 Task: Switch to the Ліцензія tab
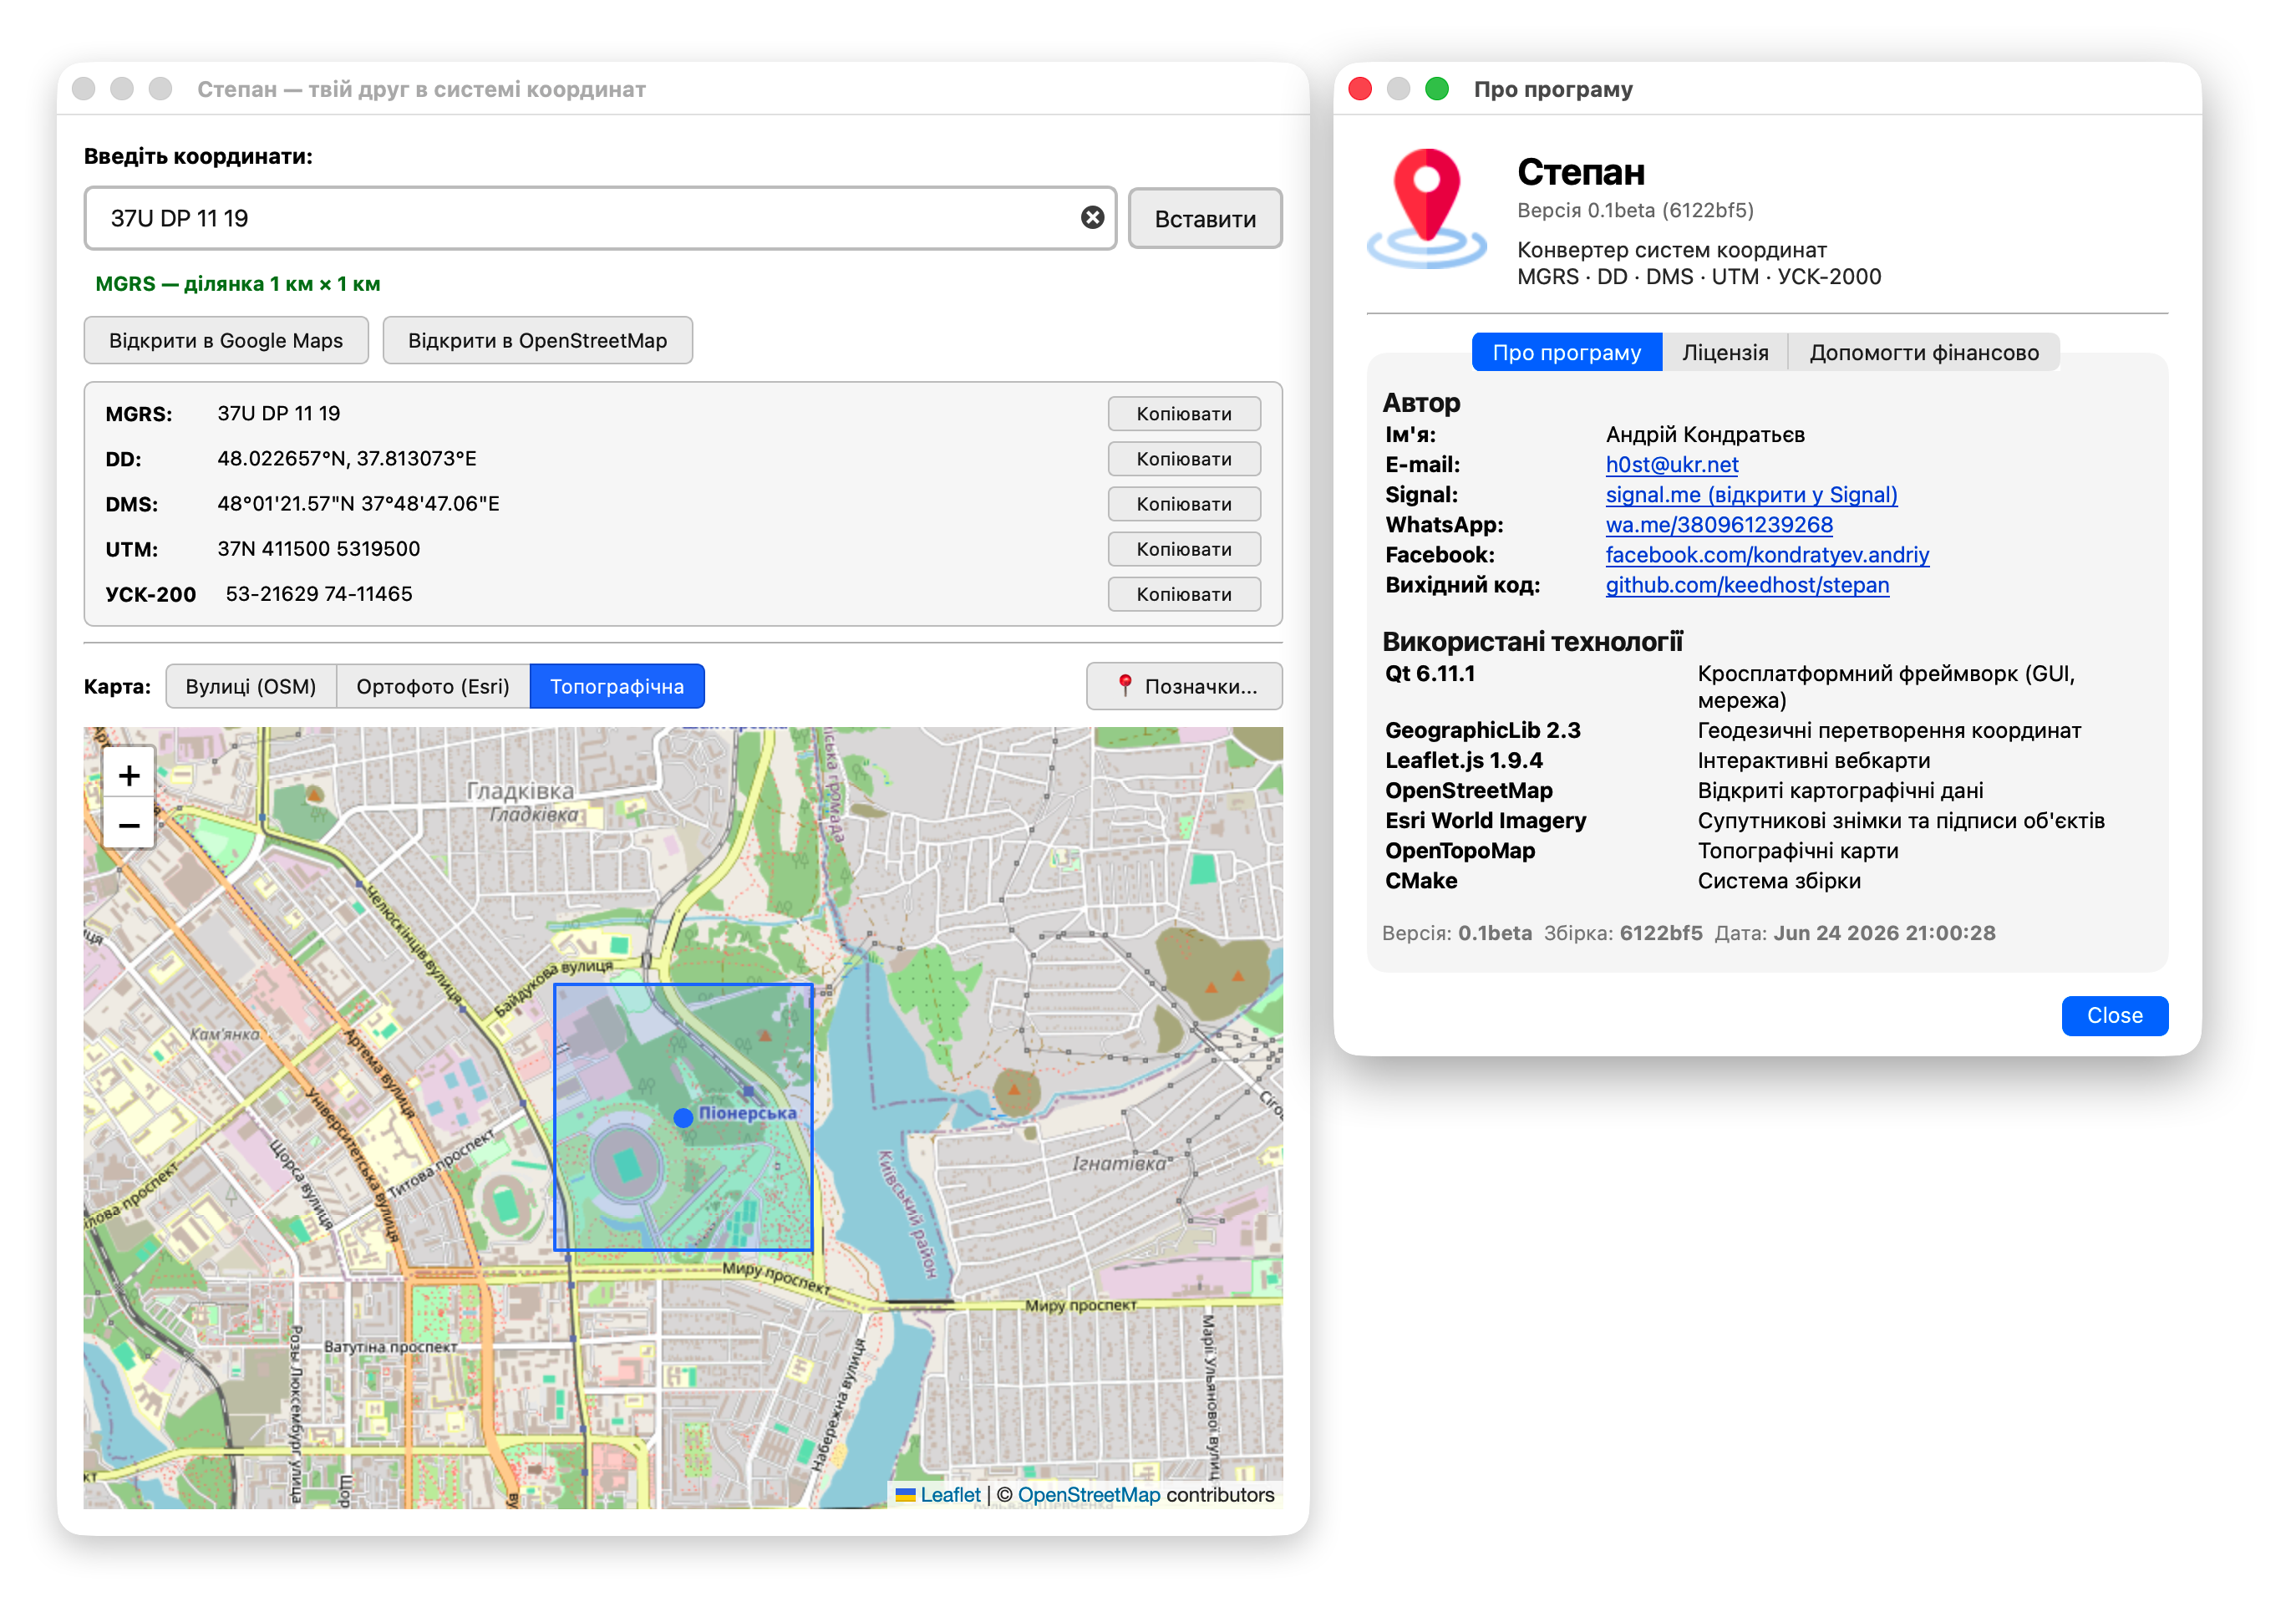1725,352
